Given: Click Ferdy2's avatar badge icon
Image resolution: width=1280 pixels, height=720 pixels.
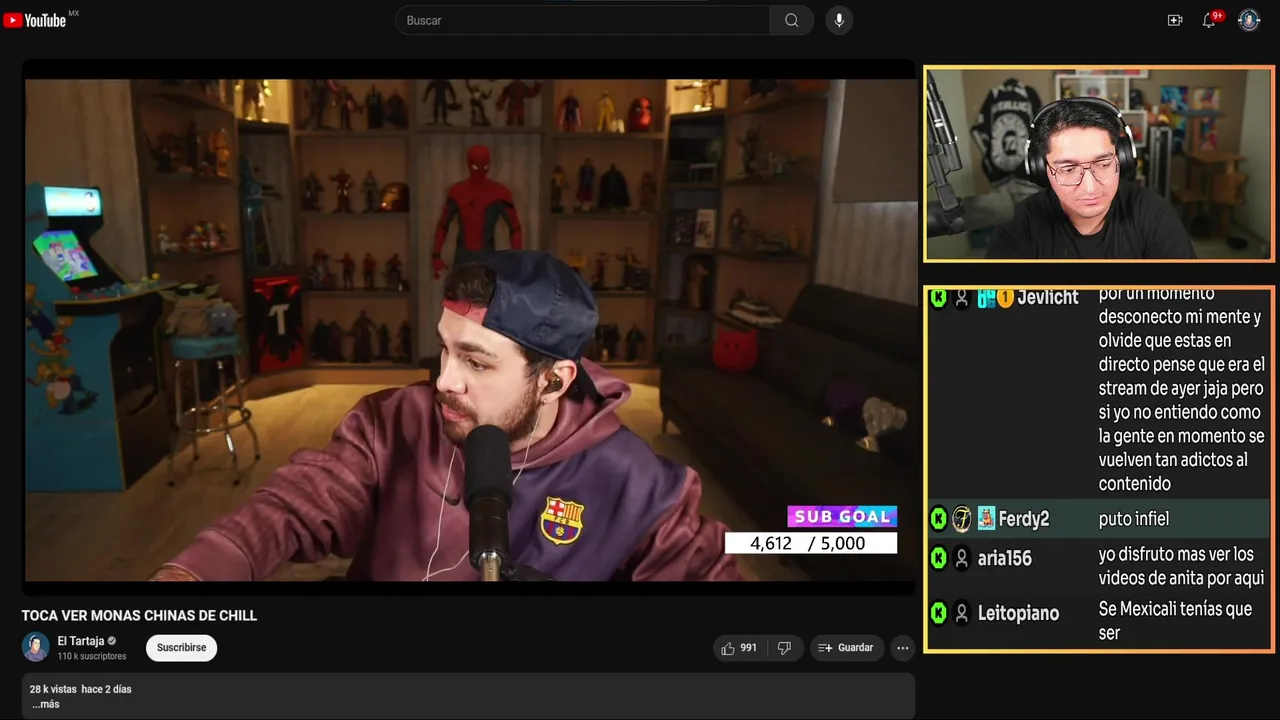Looking at the screenshot, I should (x=962, y=518).
